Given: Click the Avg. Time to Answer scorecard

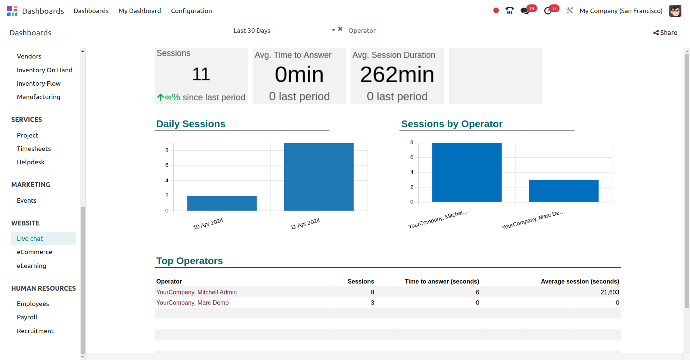Looking at the screenshot, I should click(x=299, y=76).
